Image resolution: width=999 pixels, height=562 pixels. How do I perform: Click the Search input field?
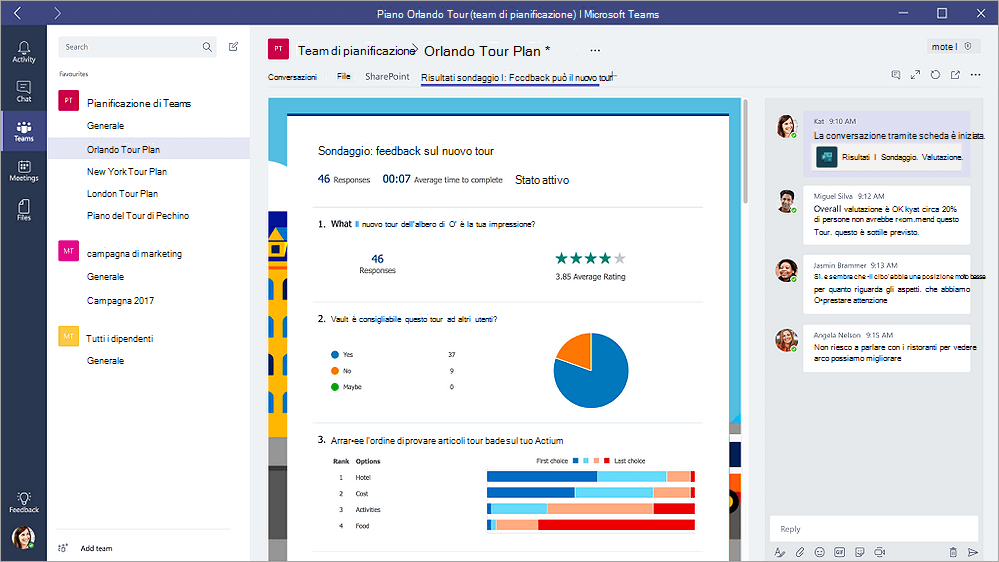(138, 47)
